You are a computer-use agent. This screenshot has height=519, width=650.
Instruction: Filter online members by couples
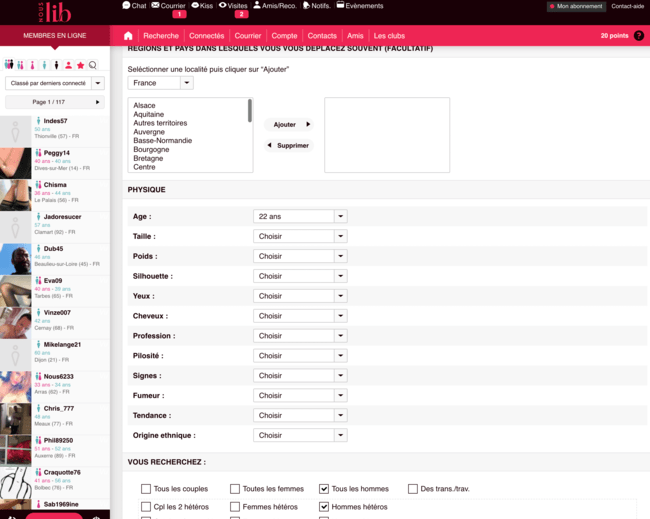(20, 65)
